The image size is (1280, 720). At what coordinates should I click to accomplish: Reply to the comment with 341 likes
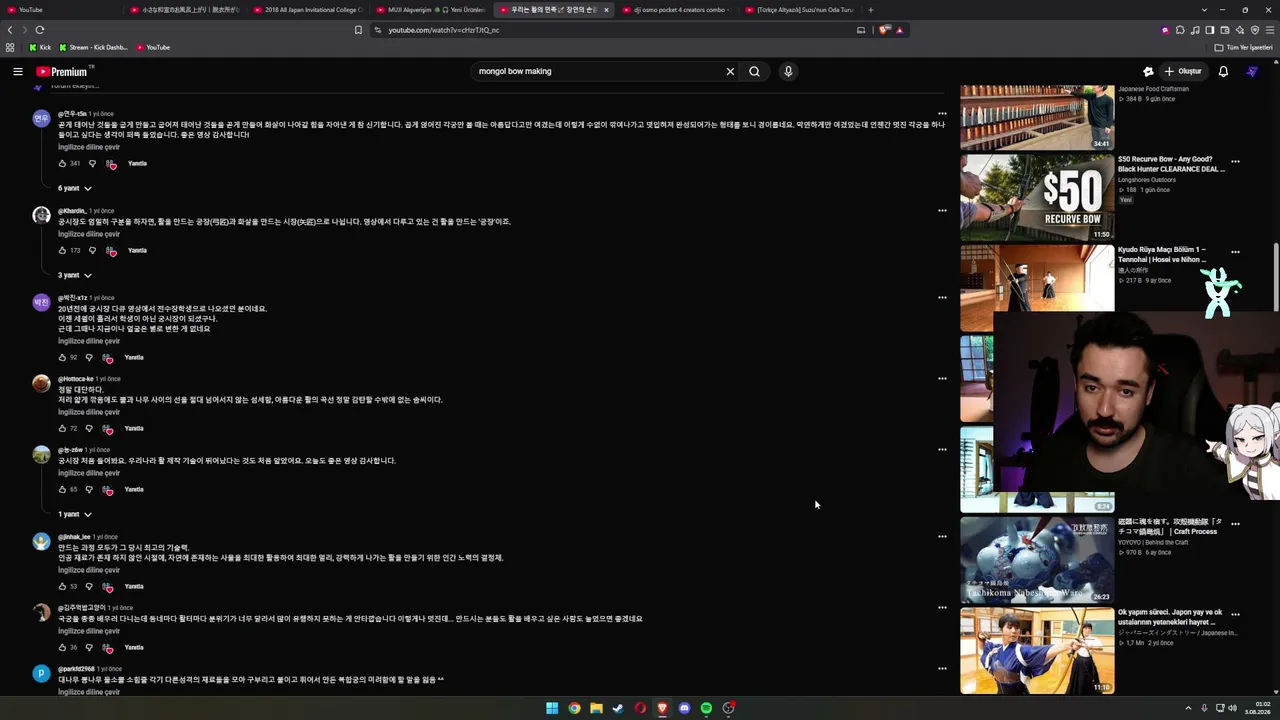[x=137, y=163]
